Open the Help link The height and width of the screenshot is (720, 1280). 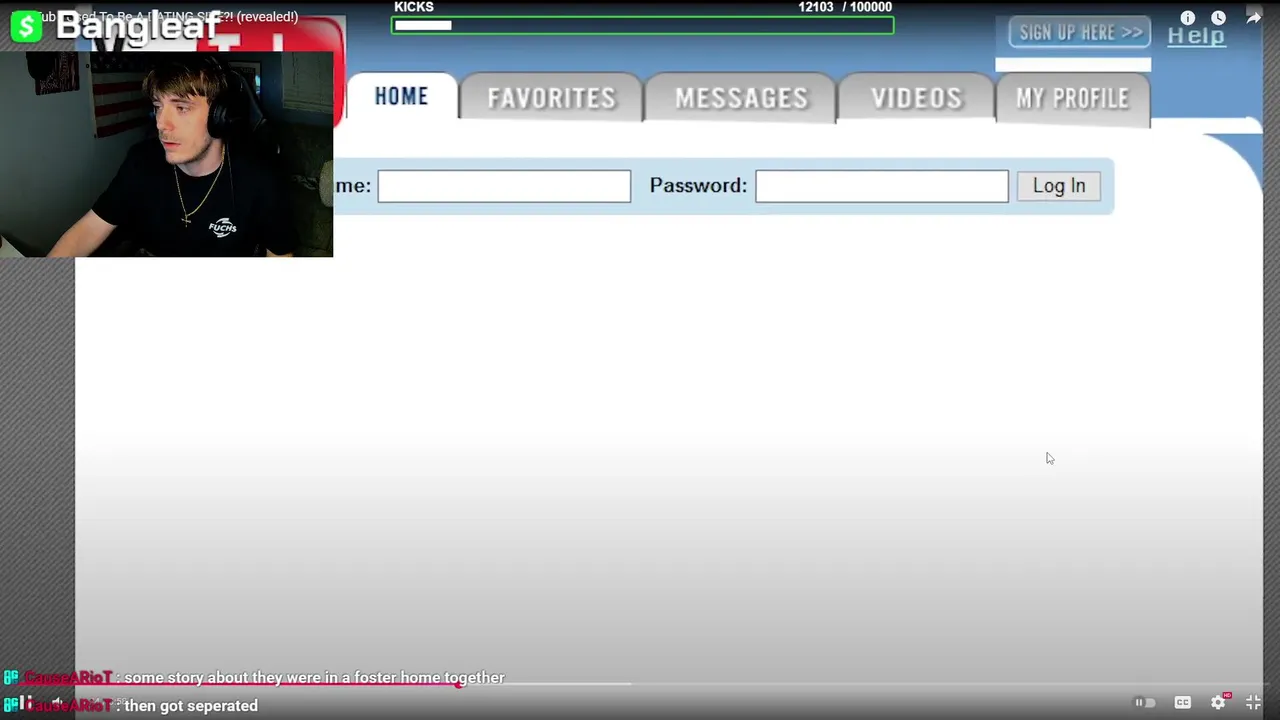pos(1196,36)
